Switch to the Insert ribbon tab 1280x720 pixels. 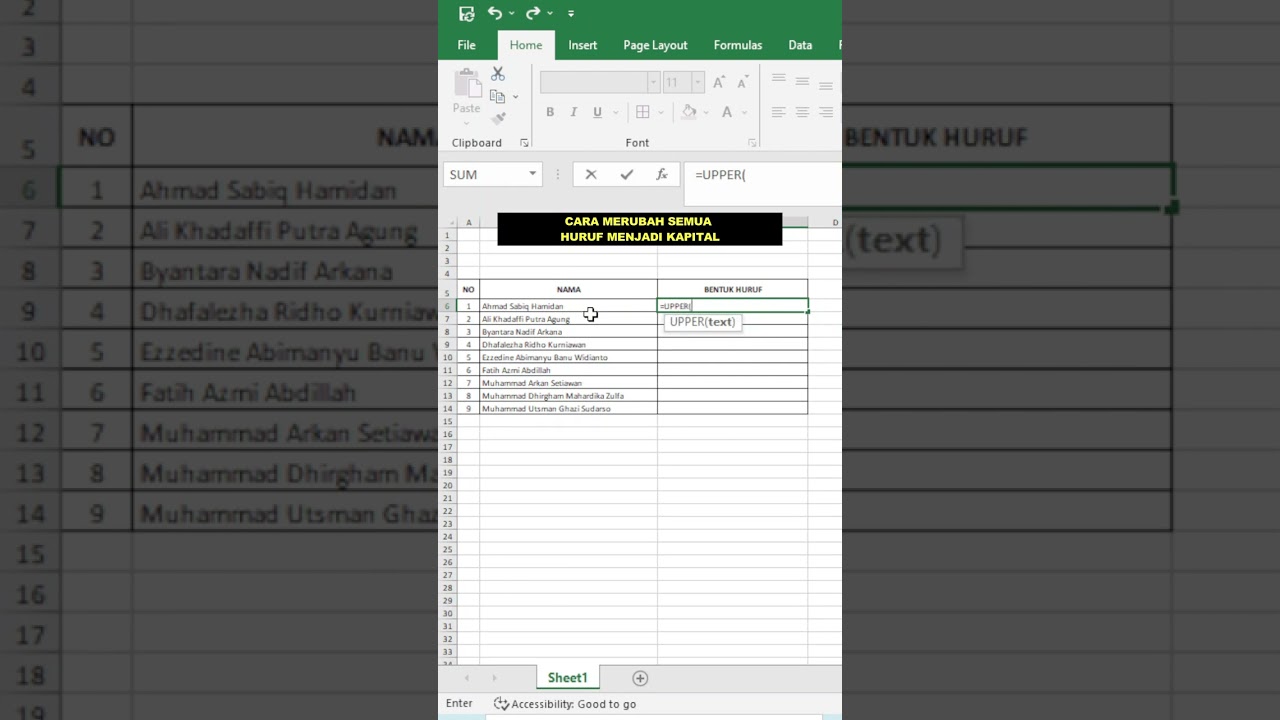tap(583, 45)
